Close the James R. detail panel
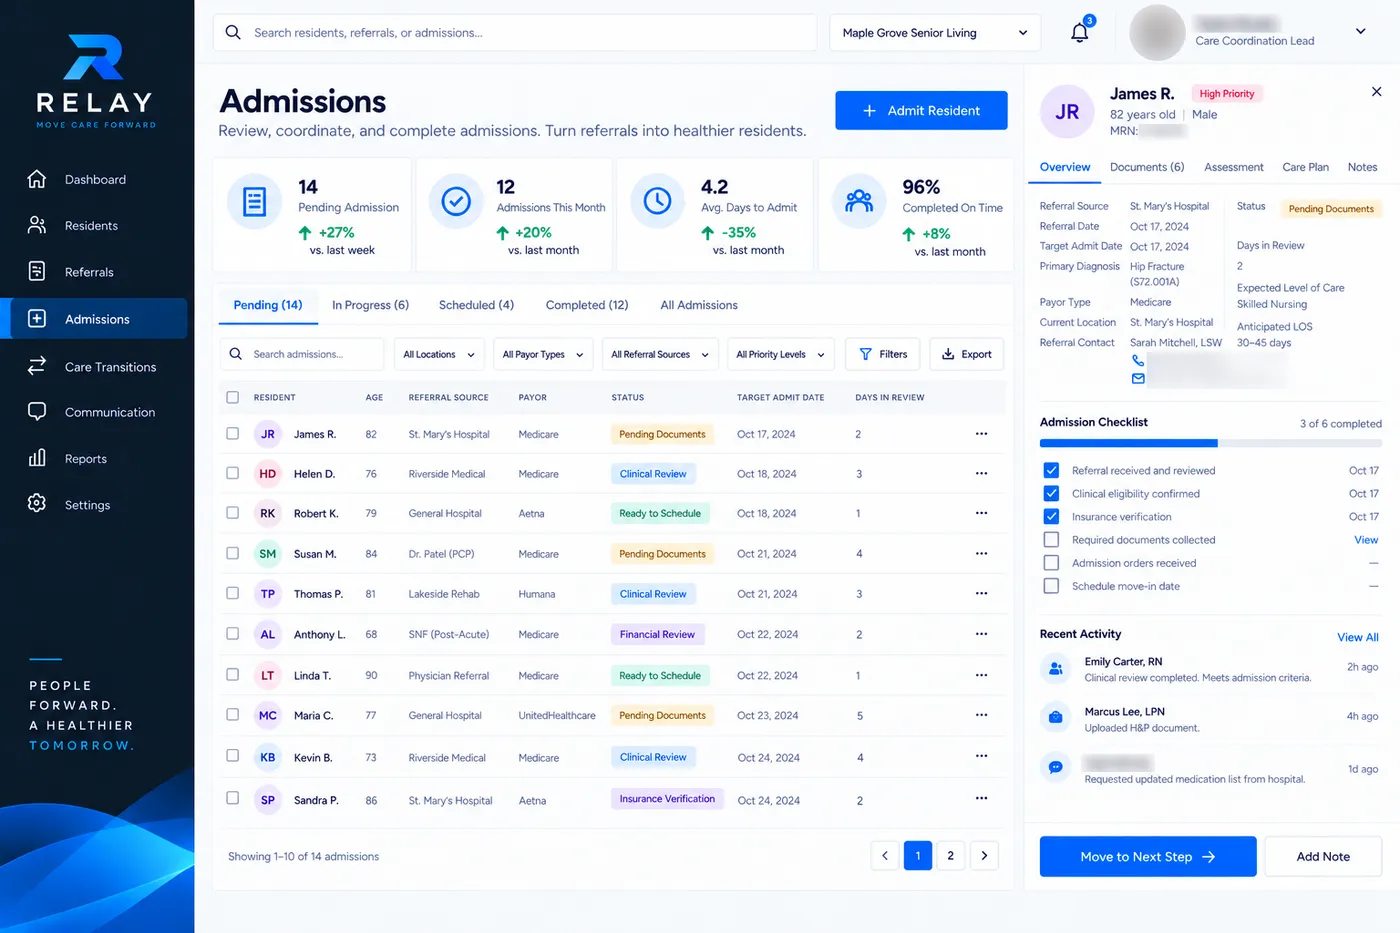 (1376, 92)
